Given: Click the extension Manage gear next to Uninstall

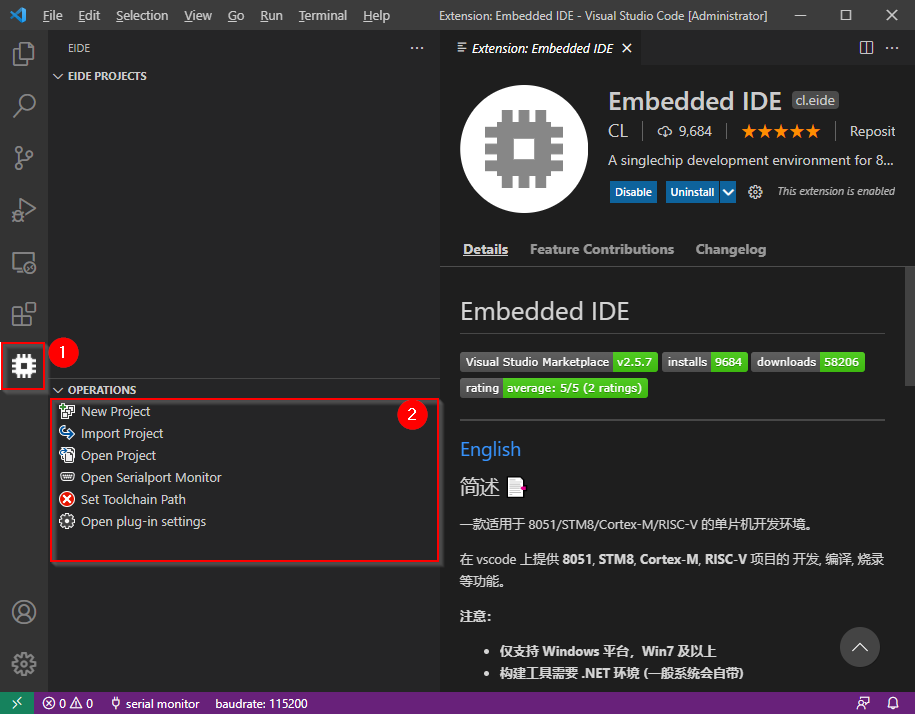Looking at the screenshot, I should [755, 192].
